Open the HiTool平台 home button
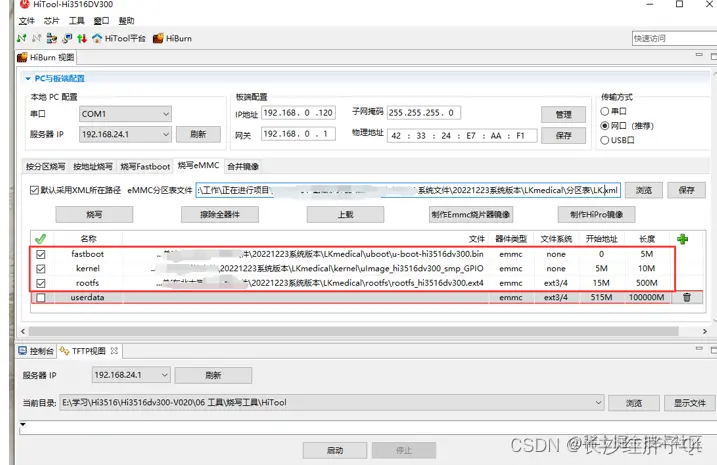The image size is (717, 465). (x=118, y=38)
